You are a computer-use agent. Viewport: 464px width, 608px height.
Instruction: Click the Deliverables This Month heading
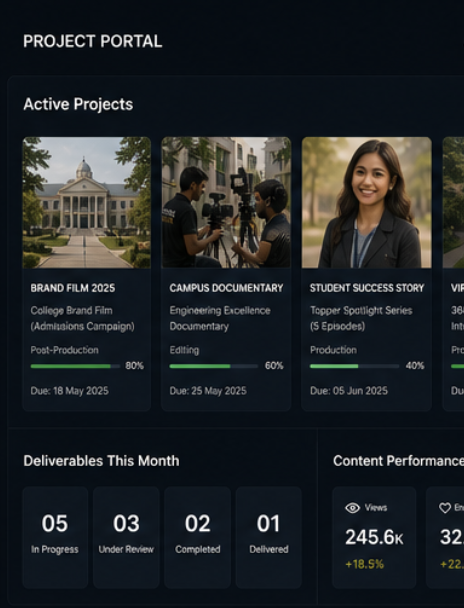pos(101,461)
